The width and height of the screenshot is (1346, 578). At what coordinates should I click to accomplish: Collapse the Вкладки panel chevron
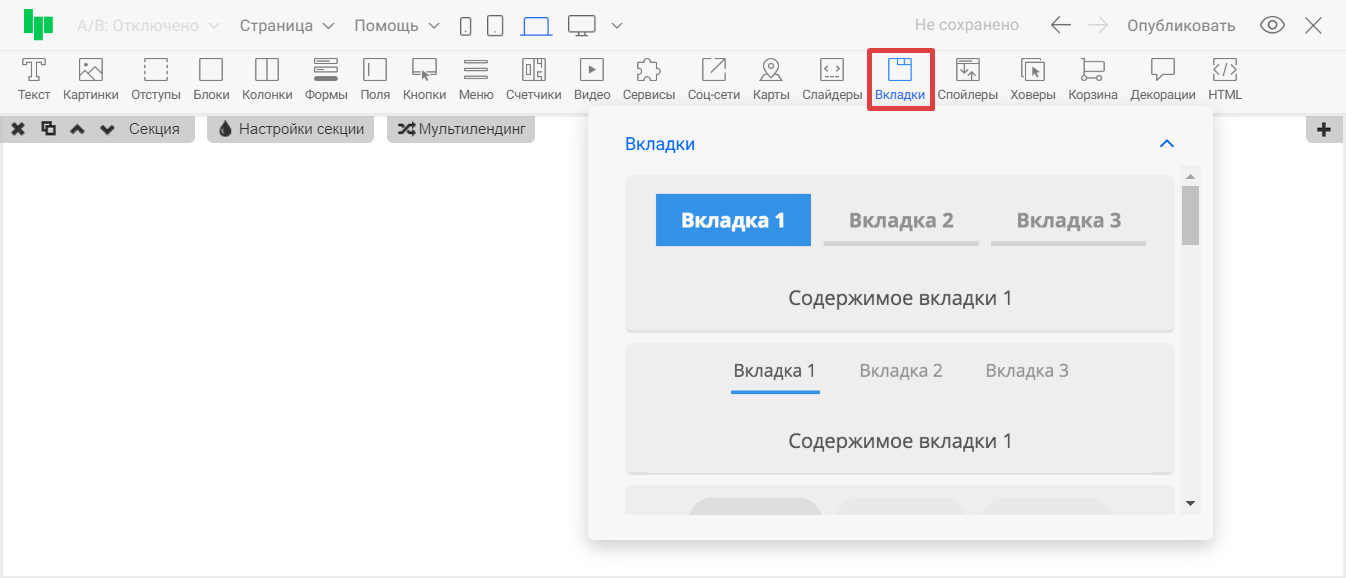coord(1166,144)
